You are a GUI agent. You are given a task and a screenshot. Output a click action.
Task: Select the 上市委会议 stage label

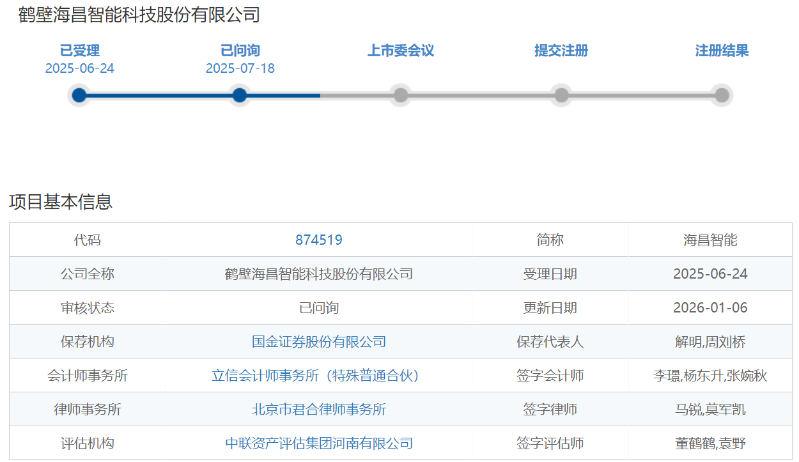pos(400,50)
